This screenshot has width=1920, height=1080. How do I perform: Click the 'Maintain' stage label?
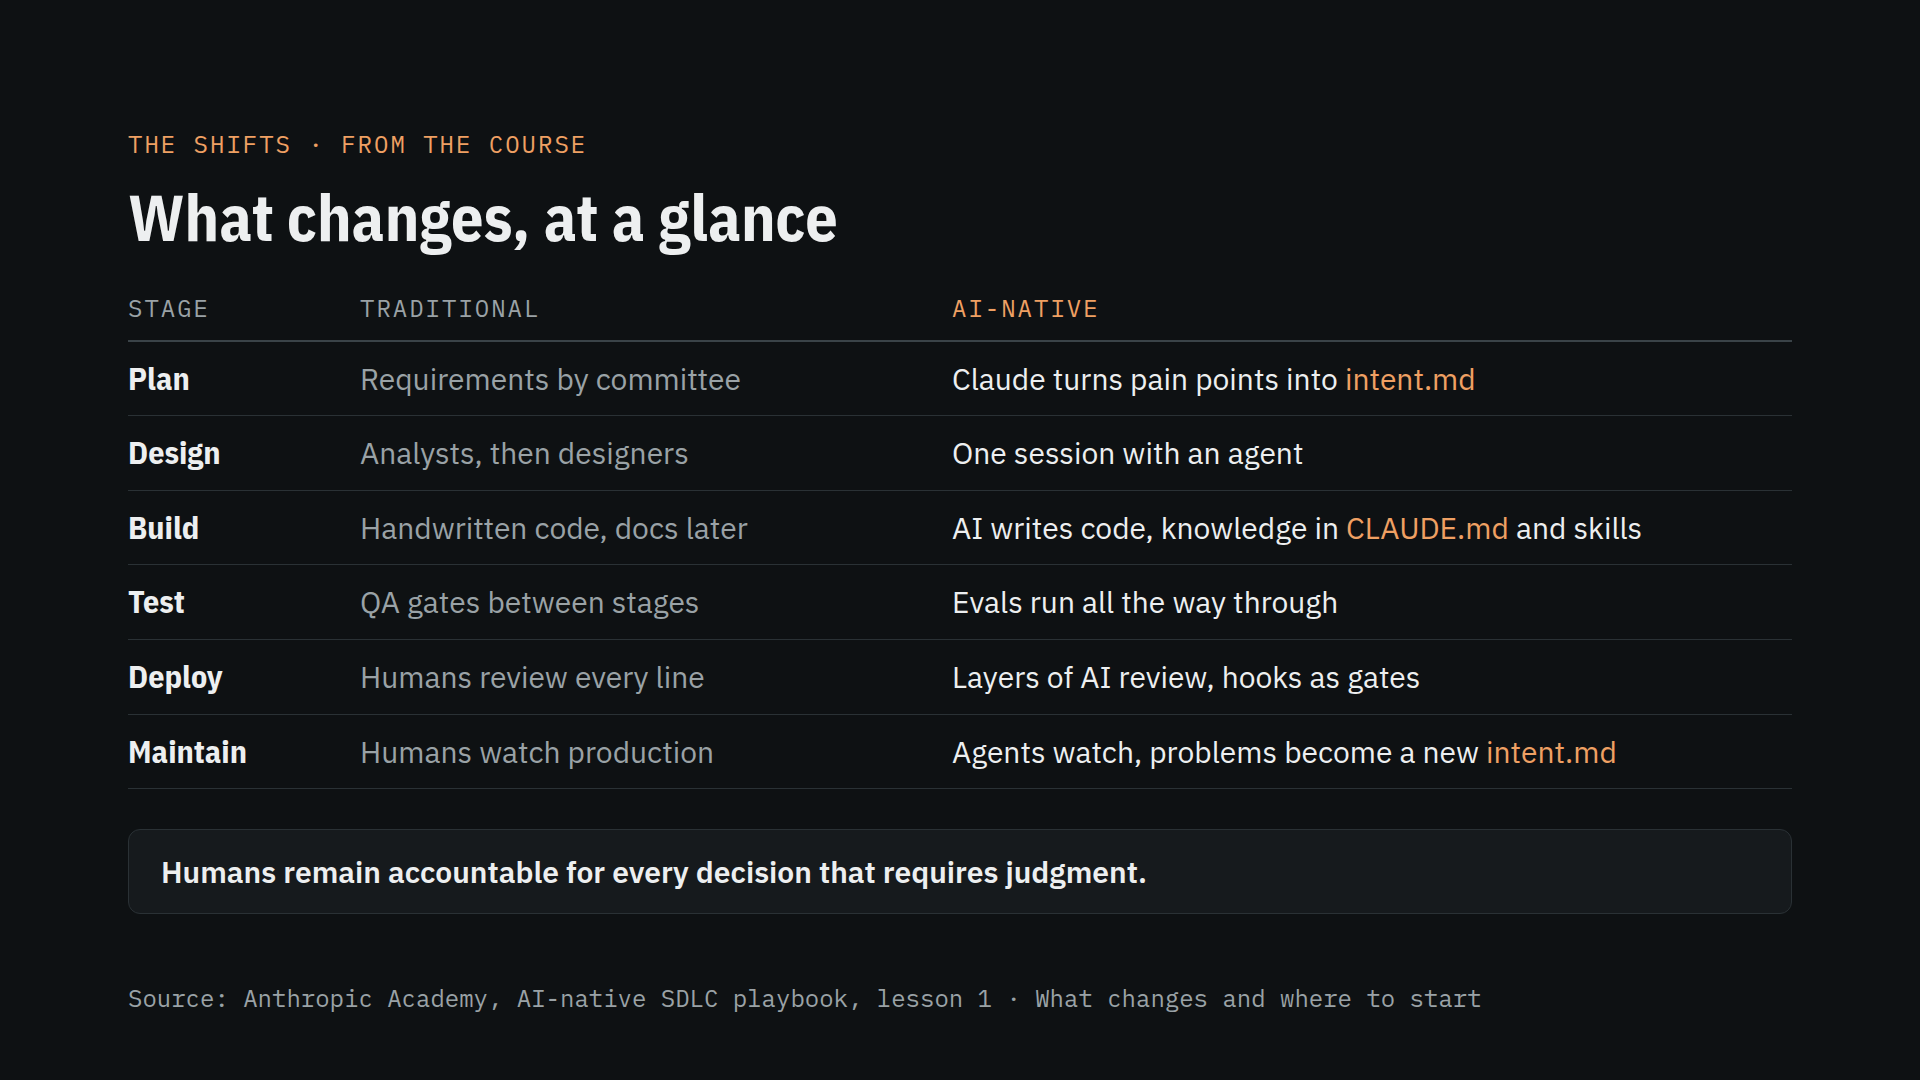(187, 753)
